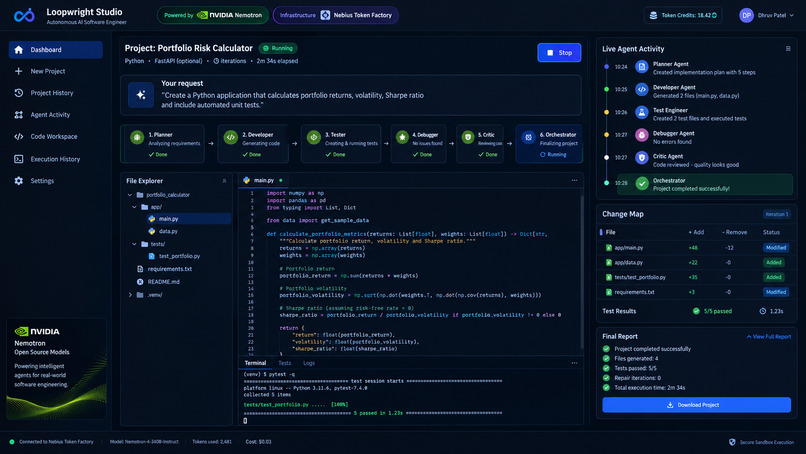Open Execution History in sidebar
Viewport: 806px width, 454px height.
(56, 159)
